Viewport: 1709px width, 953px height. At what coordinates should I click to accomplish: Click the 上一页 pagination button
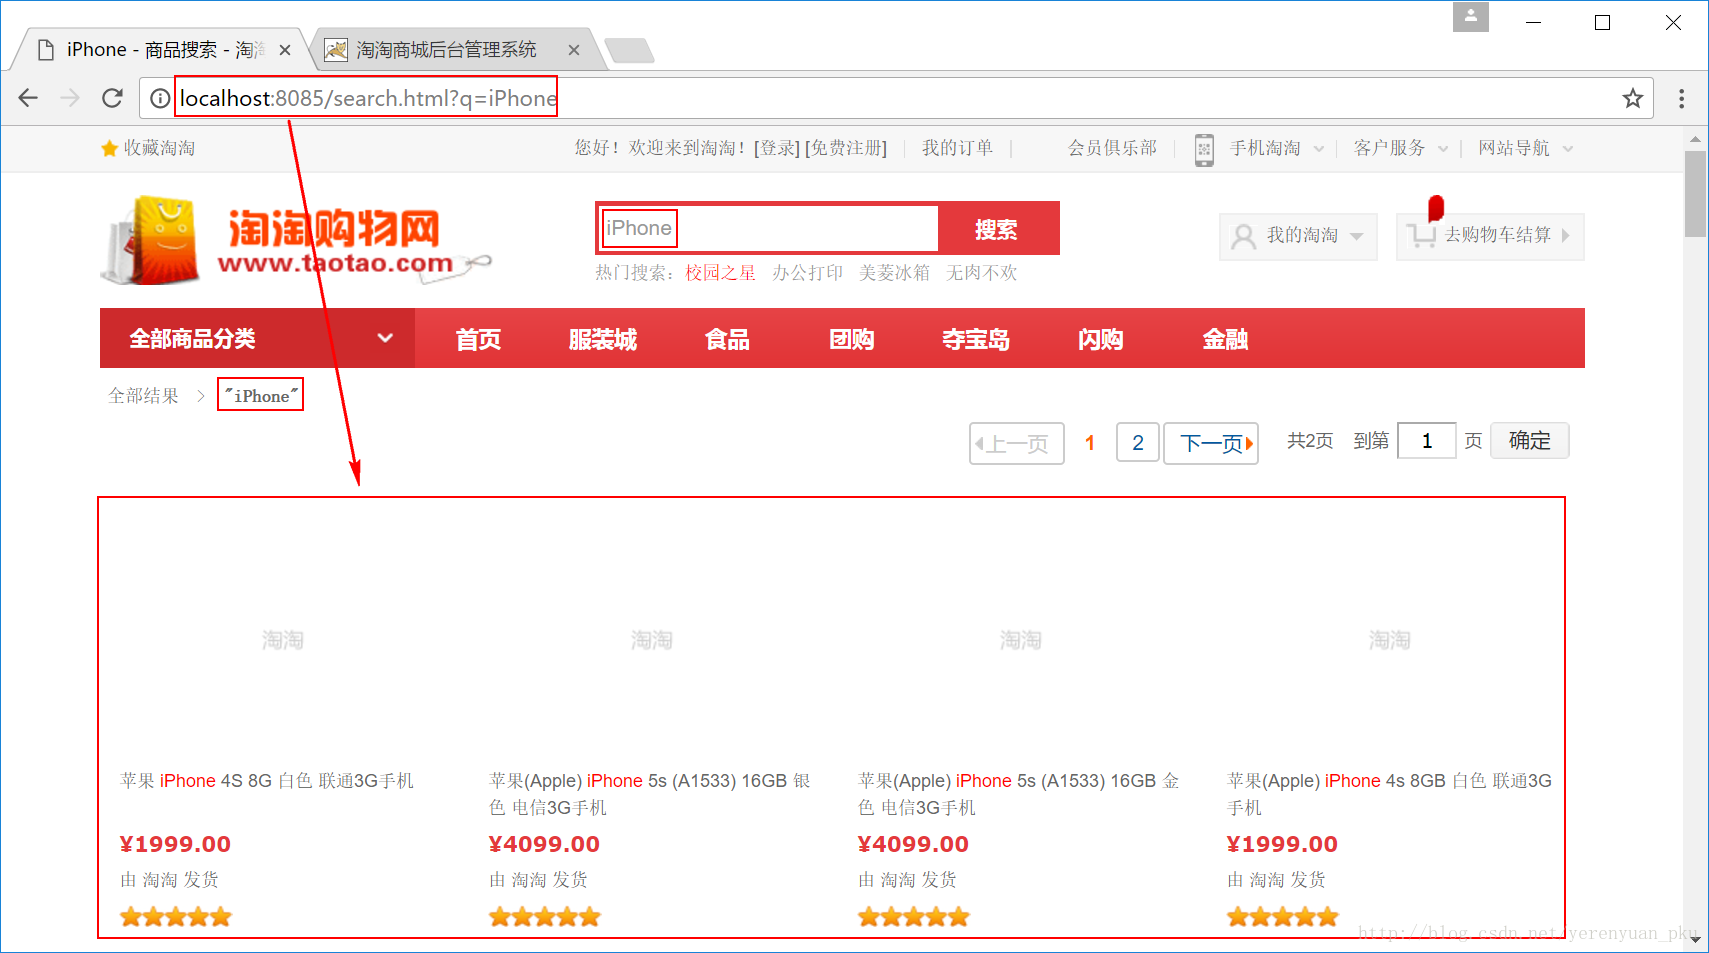click(x=1016, y=443)
